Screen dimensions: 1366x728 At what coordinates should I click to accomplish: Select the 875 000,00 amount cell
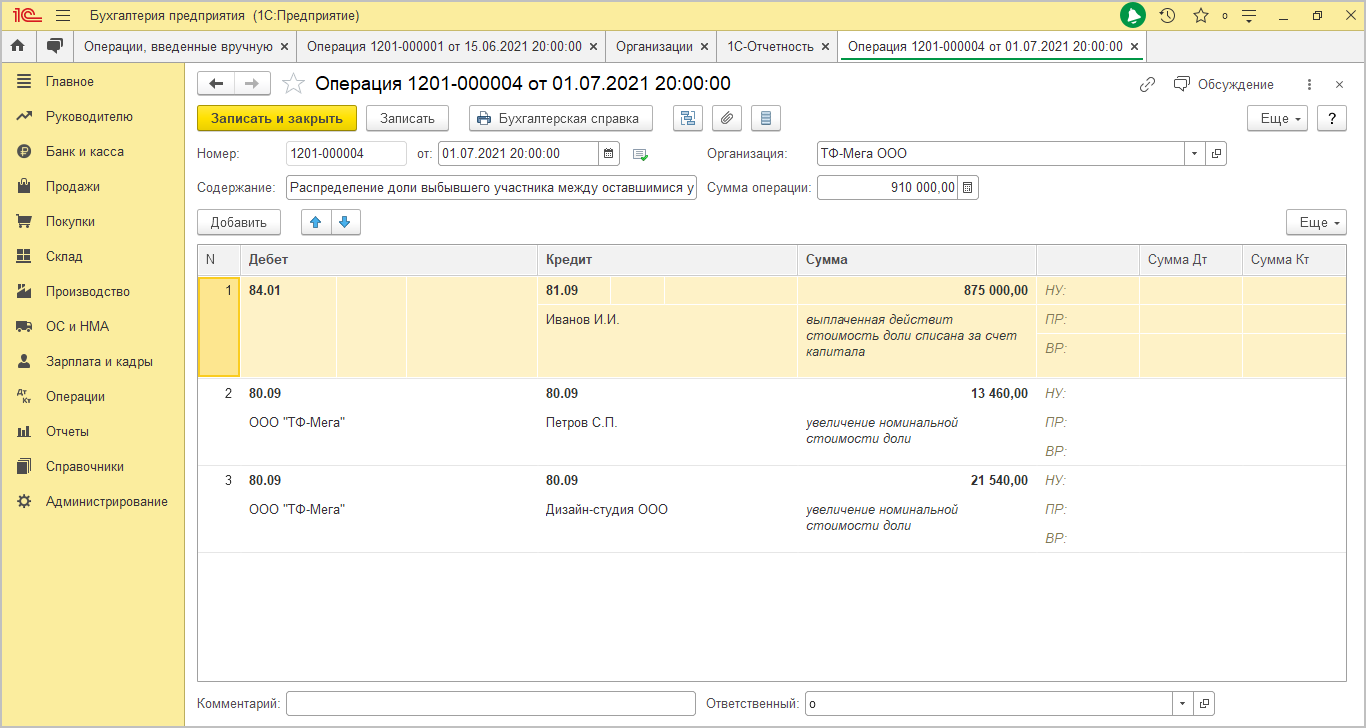coord(917,291)
